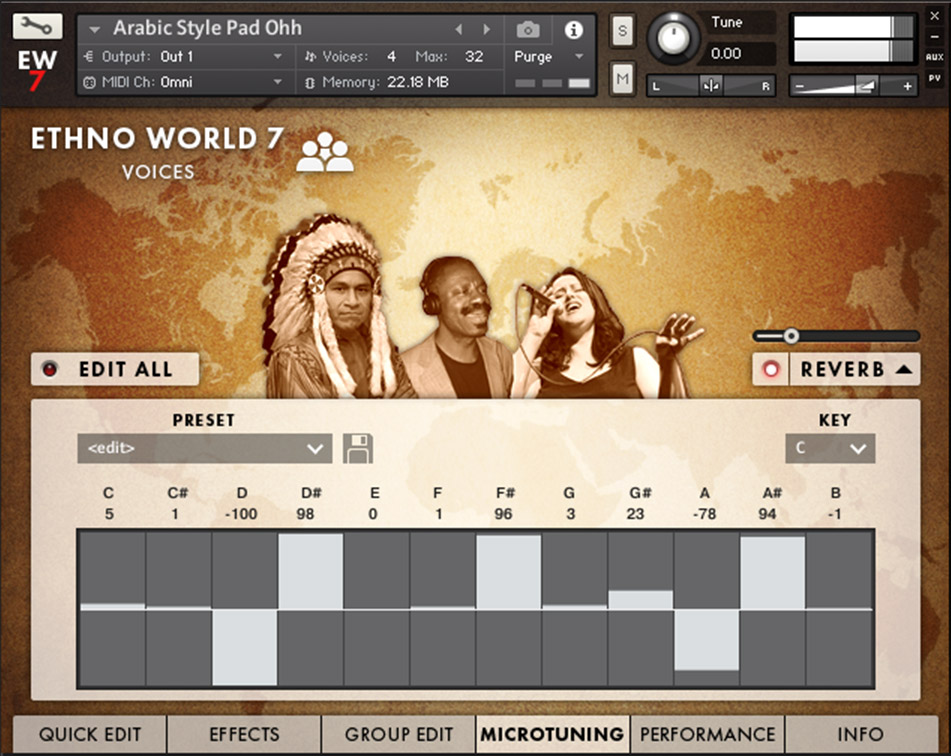Click the volume minus icon
The height and width of the screenshot is (756, 951).
click(x=799, y=87)
